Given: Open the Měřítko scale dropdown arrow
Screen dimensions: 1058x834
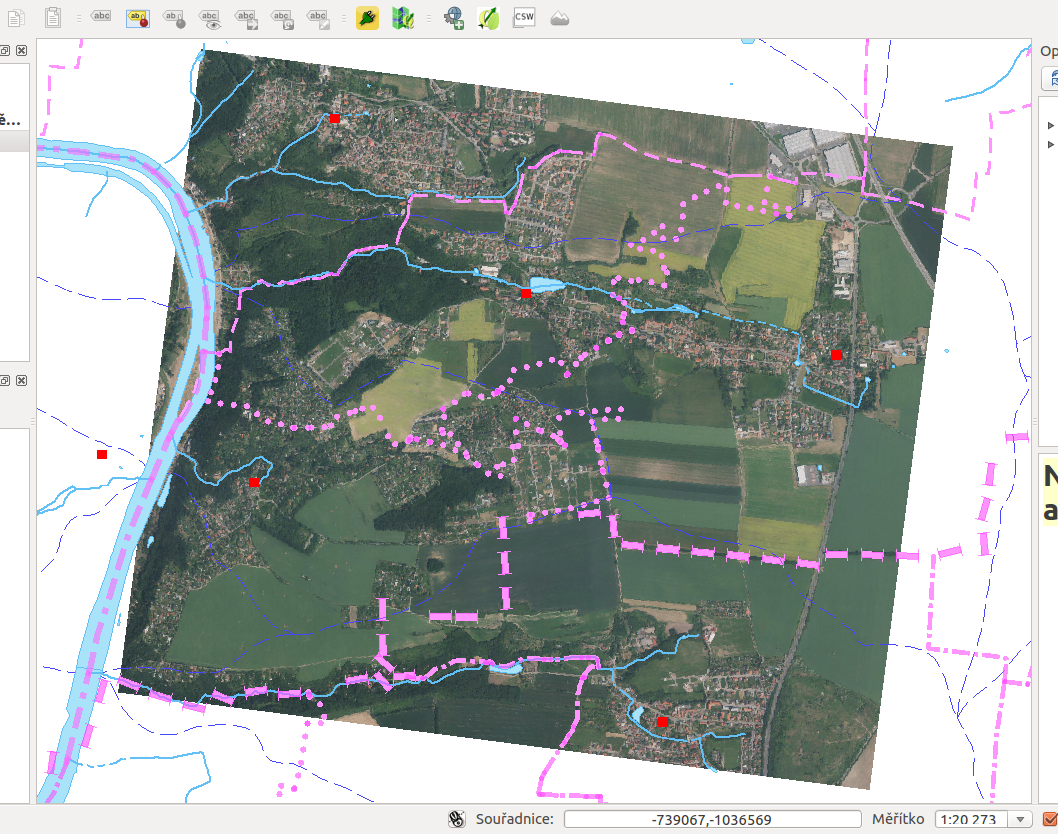Looking at the screenshot, I should click(1020, 819).
